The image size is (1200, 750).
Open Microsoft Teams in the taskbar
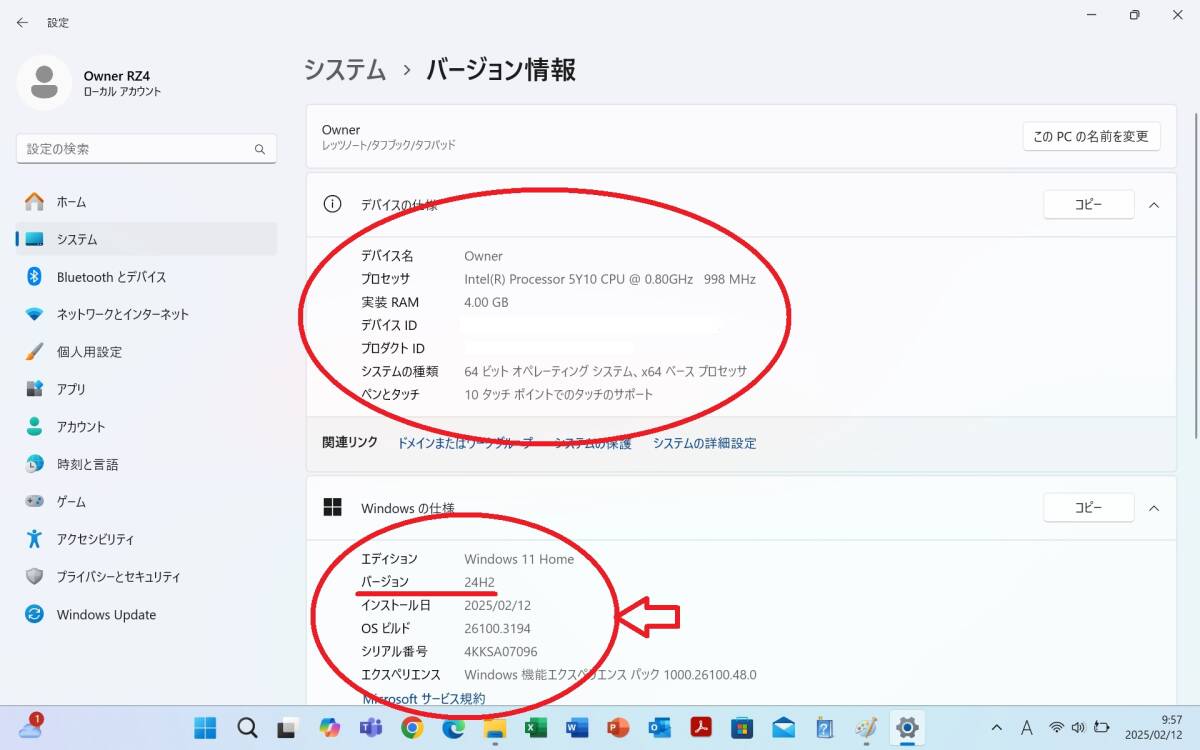tap(371, 727)
